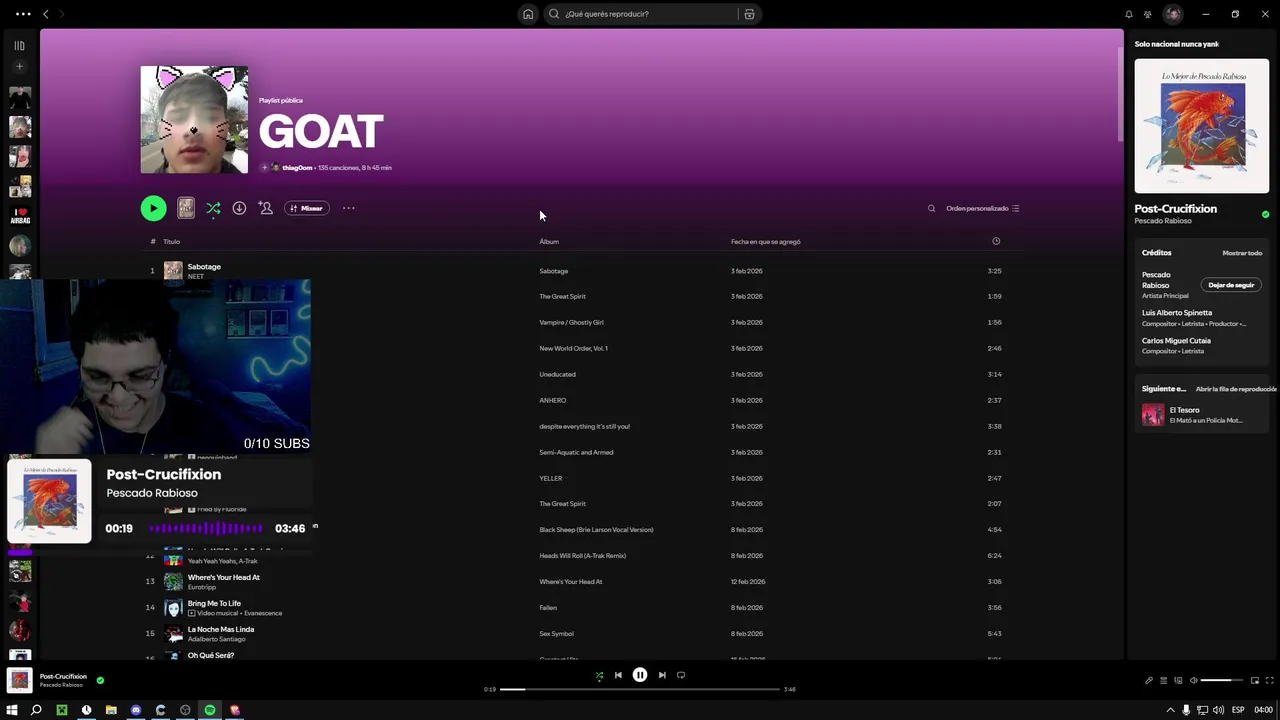Open more options for GOAT playlist
1280x720 pixels.
point(348,208)
